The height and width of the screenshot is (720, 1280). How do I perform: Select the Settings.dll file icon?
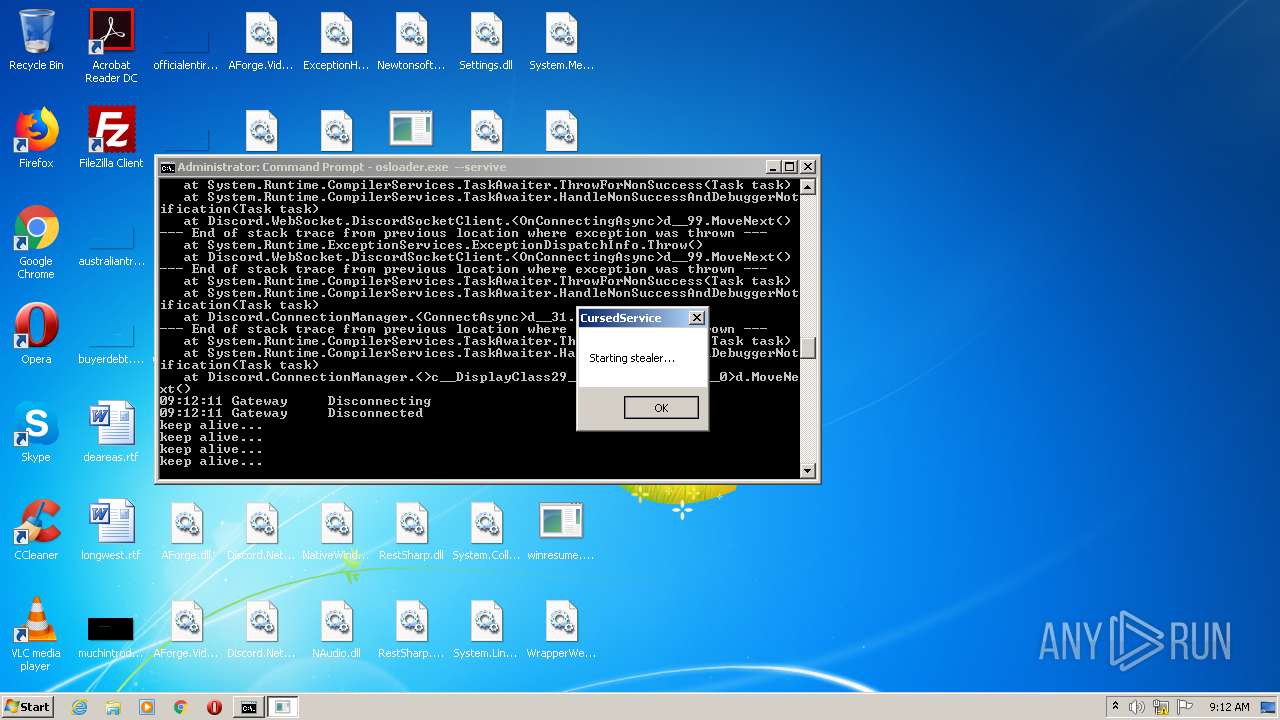pos(486,41)
